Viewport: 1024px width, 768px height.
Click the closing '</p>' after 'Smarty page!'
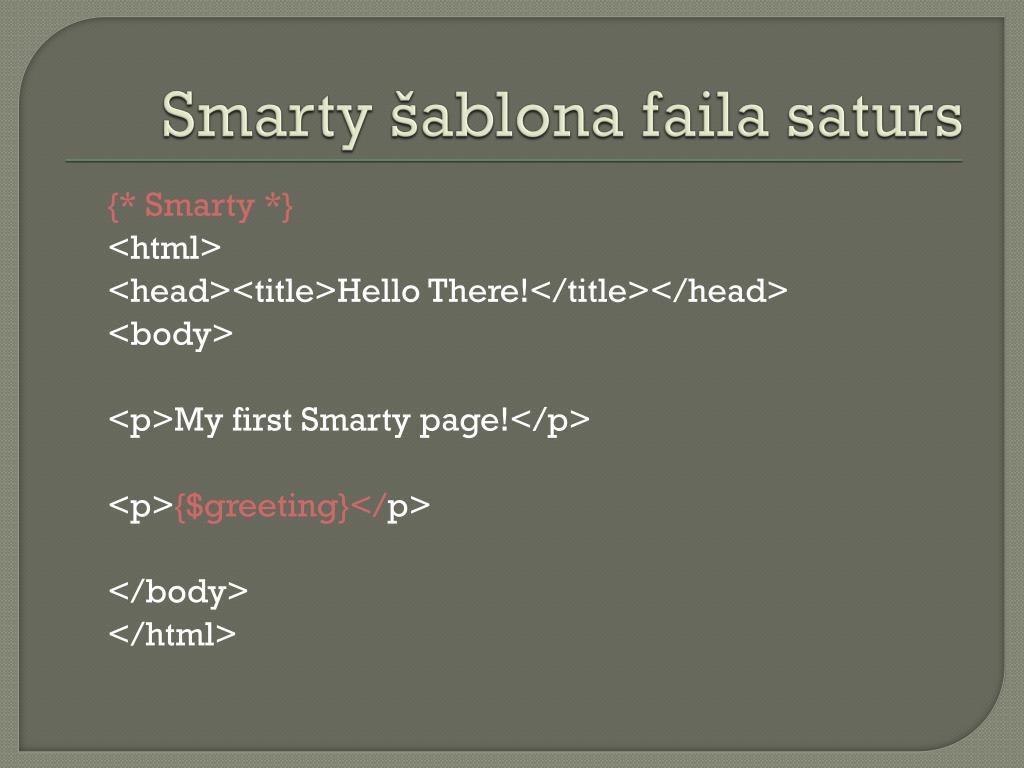click(551, 421)
